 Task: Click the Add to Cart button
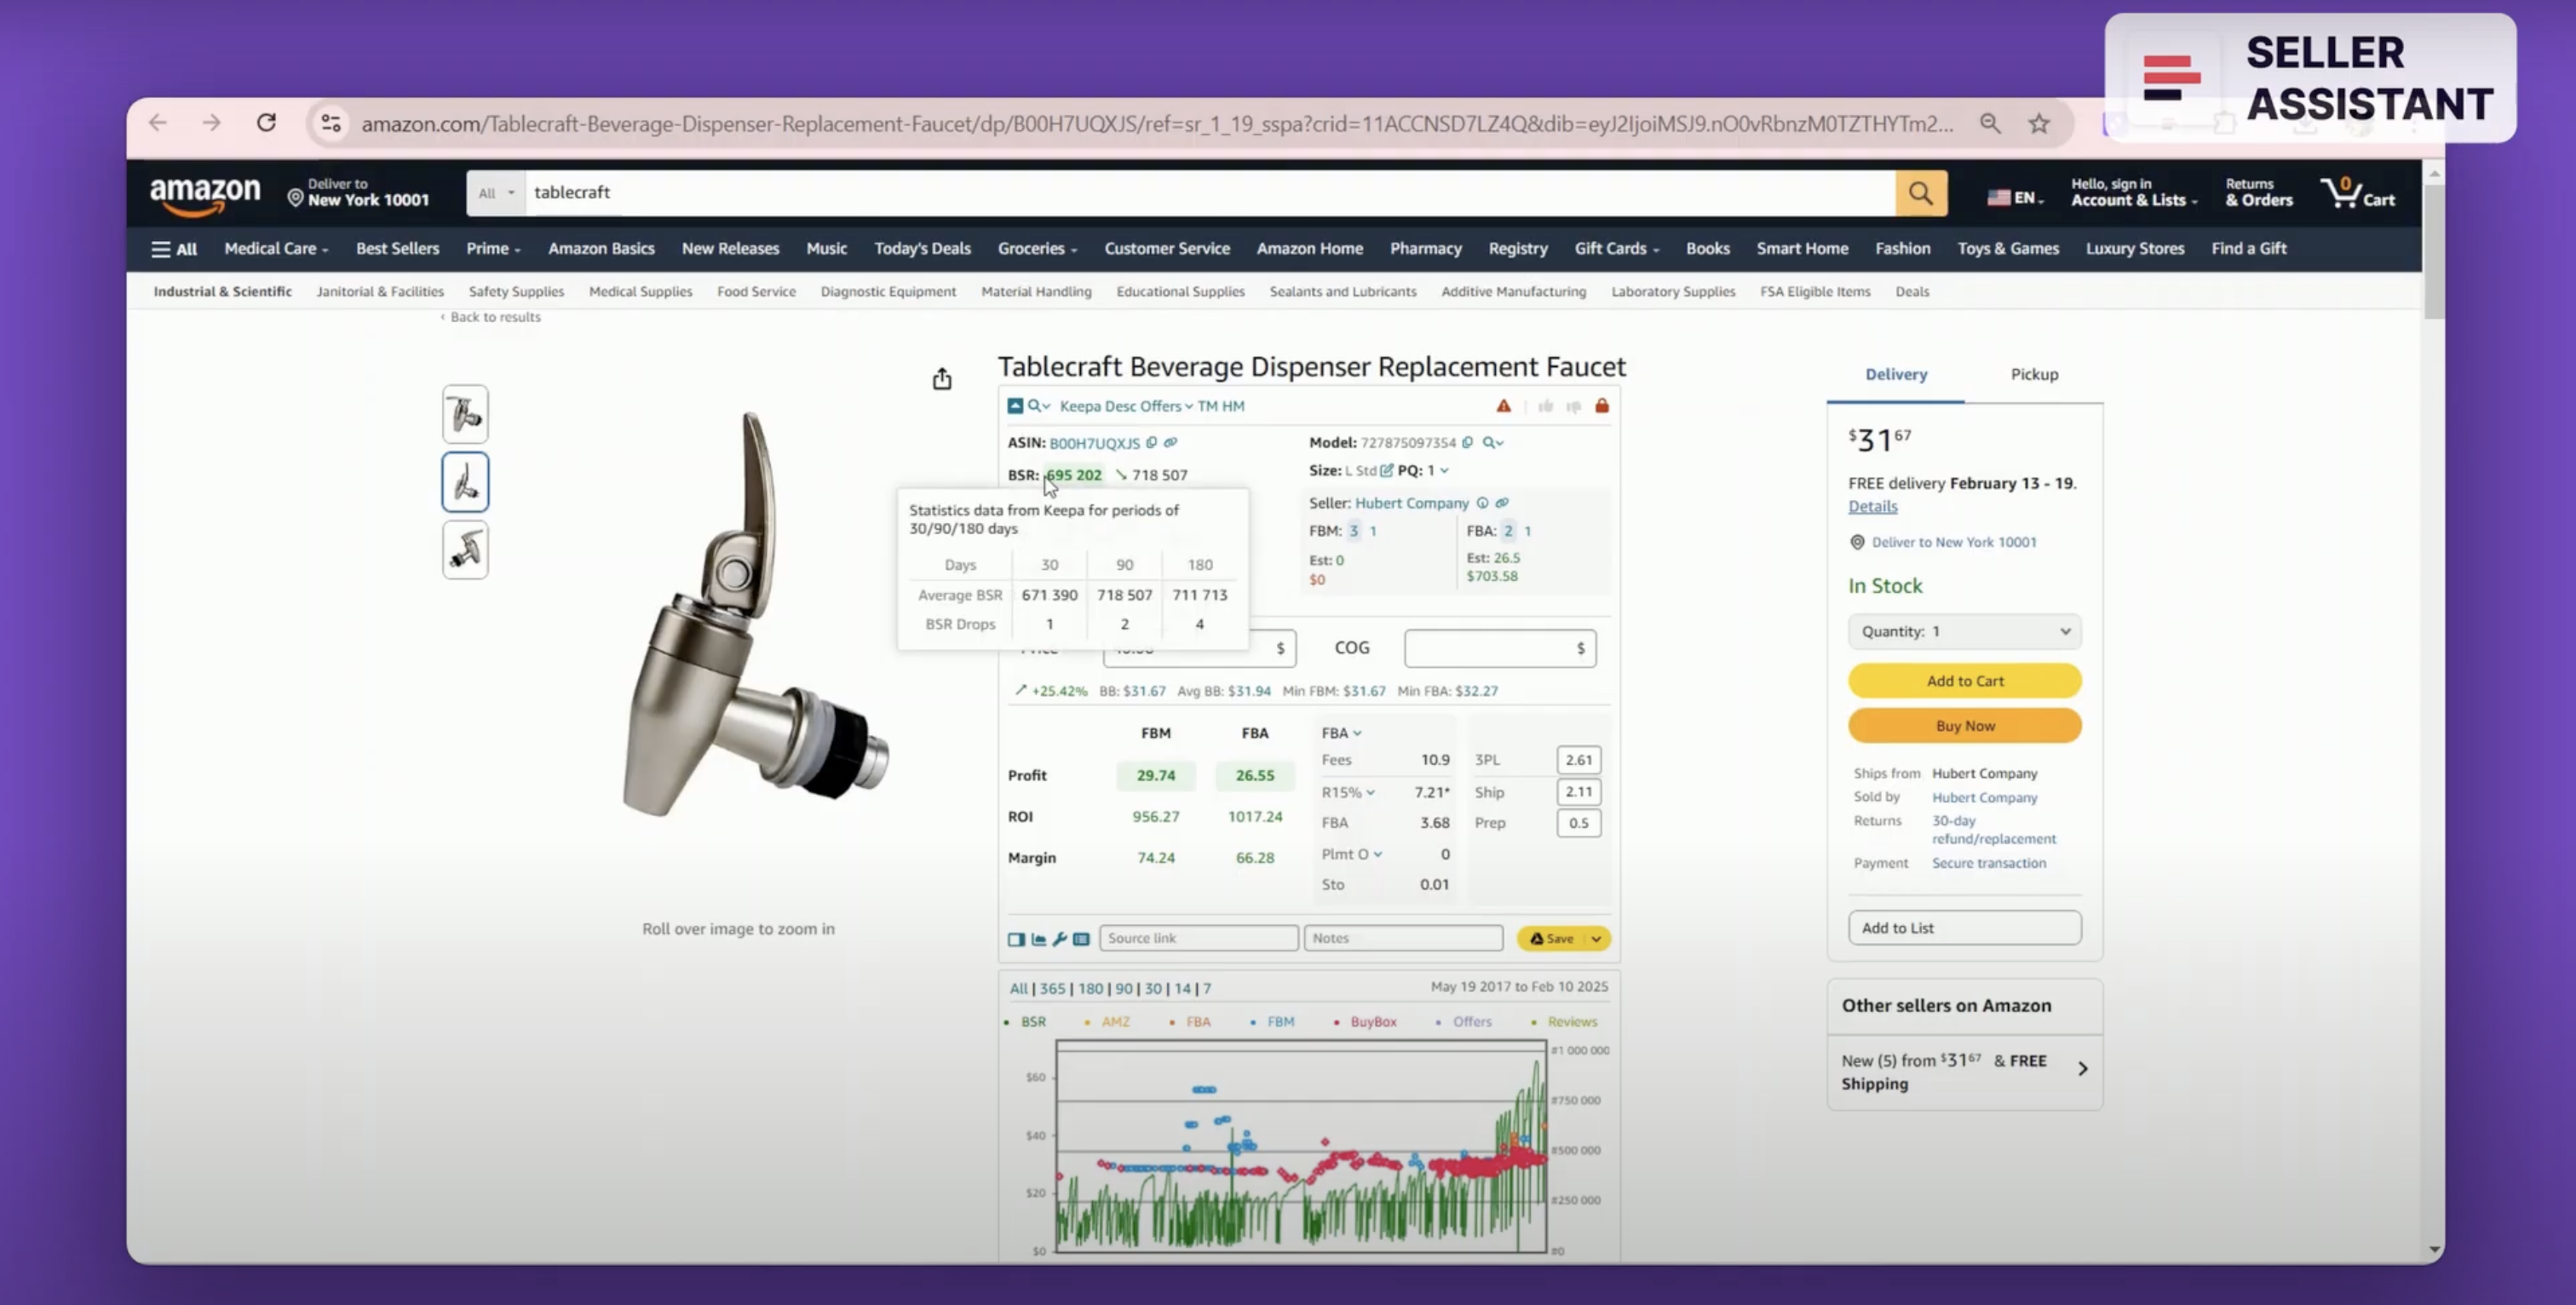click(1964, 681)
